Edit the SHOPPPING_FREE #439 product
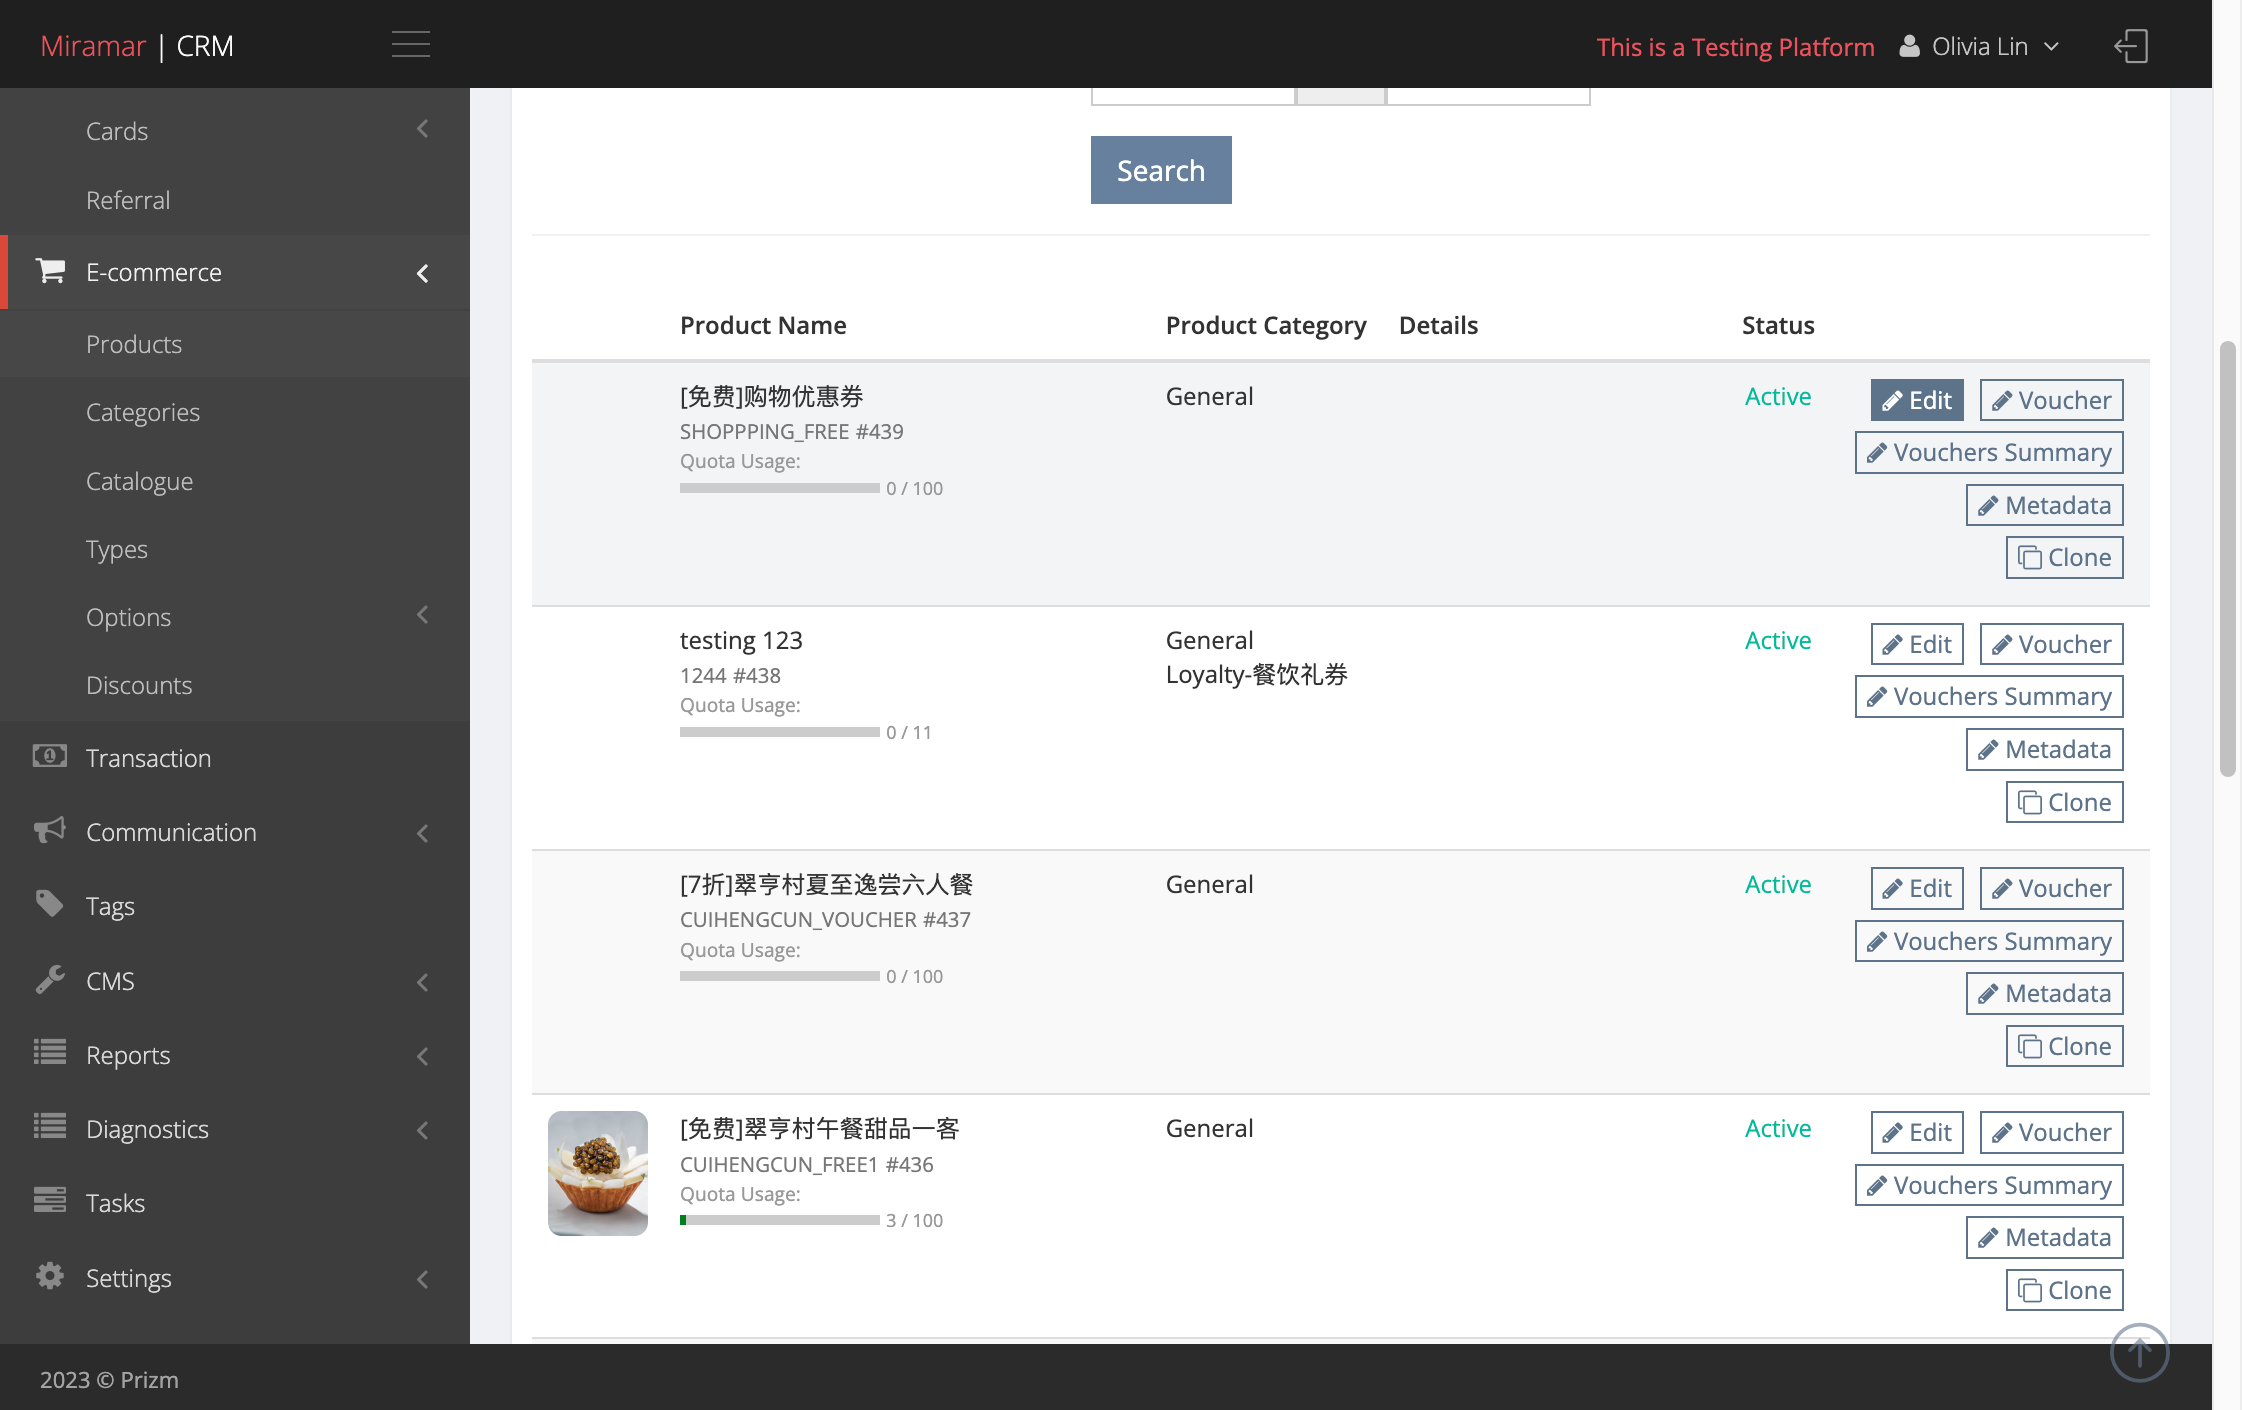Image resolution: width=2242 pixels, height=1410 pixels. (1917, 400)
